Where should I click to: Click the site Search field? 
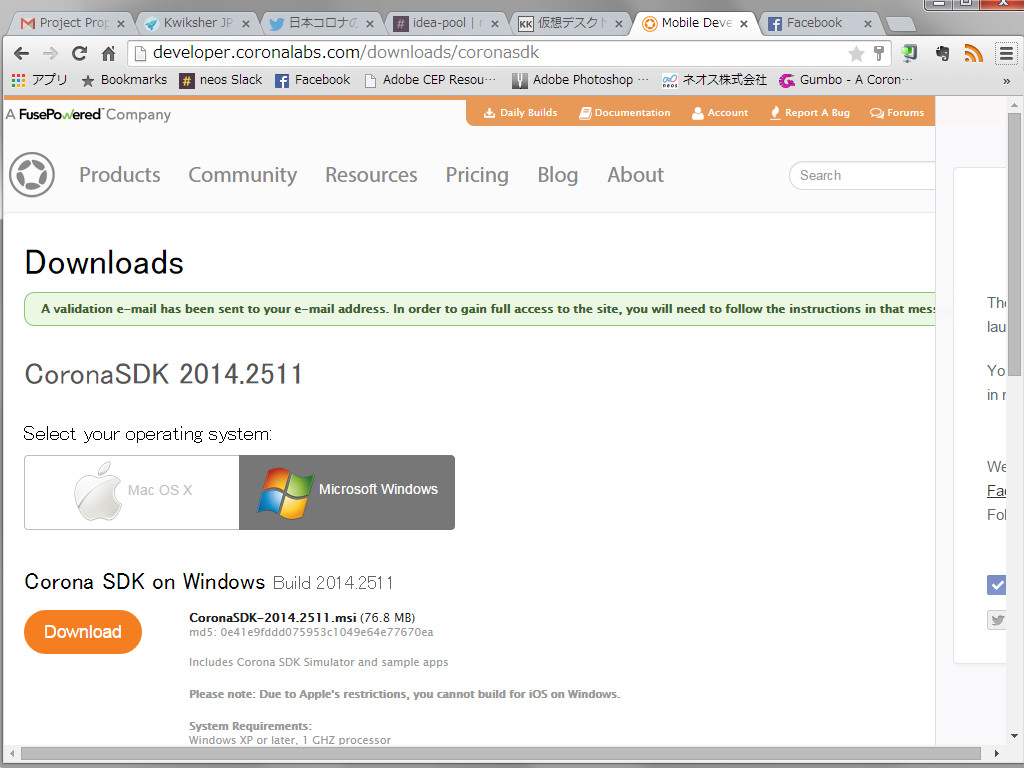(862, 176)
